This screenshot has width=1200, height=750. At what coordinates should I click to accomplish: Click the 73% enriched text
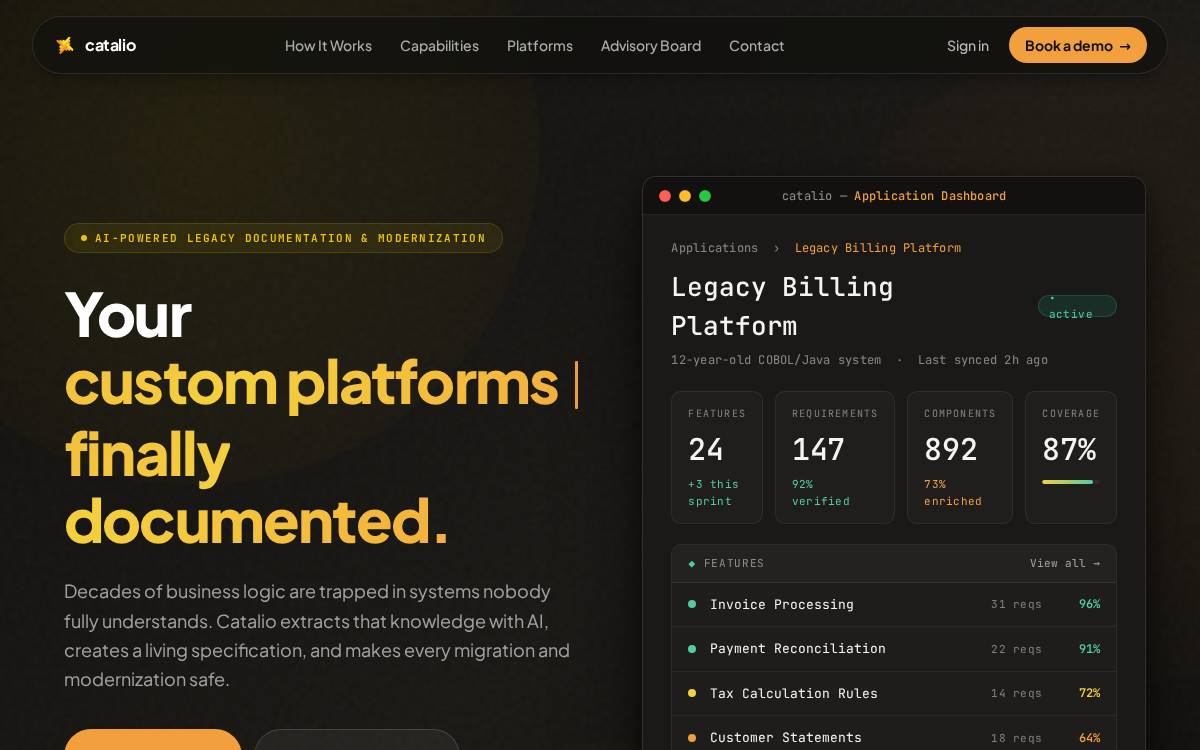coord(953,493)
